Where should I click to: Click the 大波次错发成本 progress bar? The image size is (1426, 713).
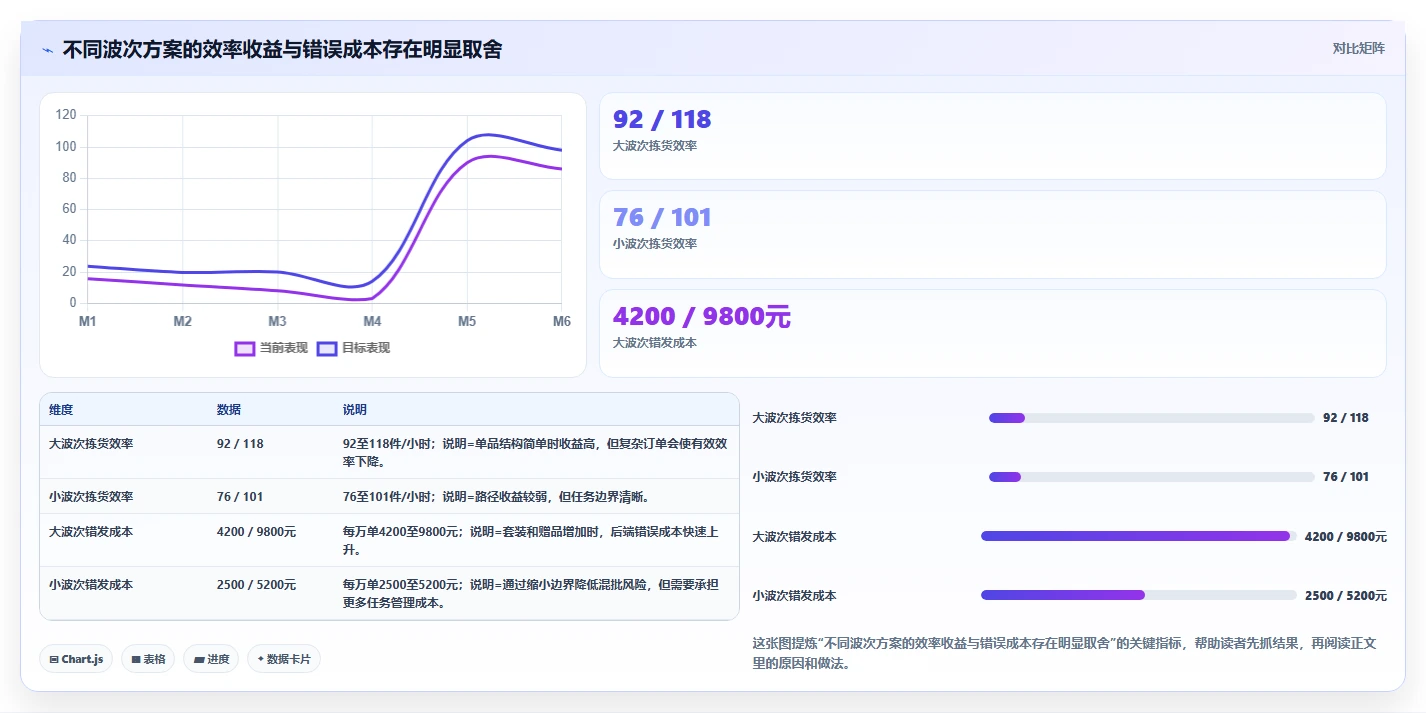(1138, 536)
